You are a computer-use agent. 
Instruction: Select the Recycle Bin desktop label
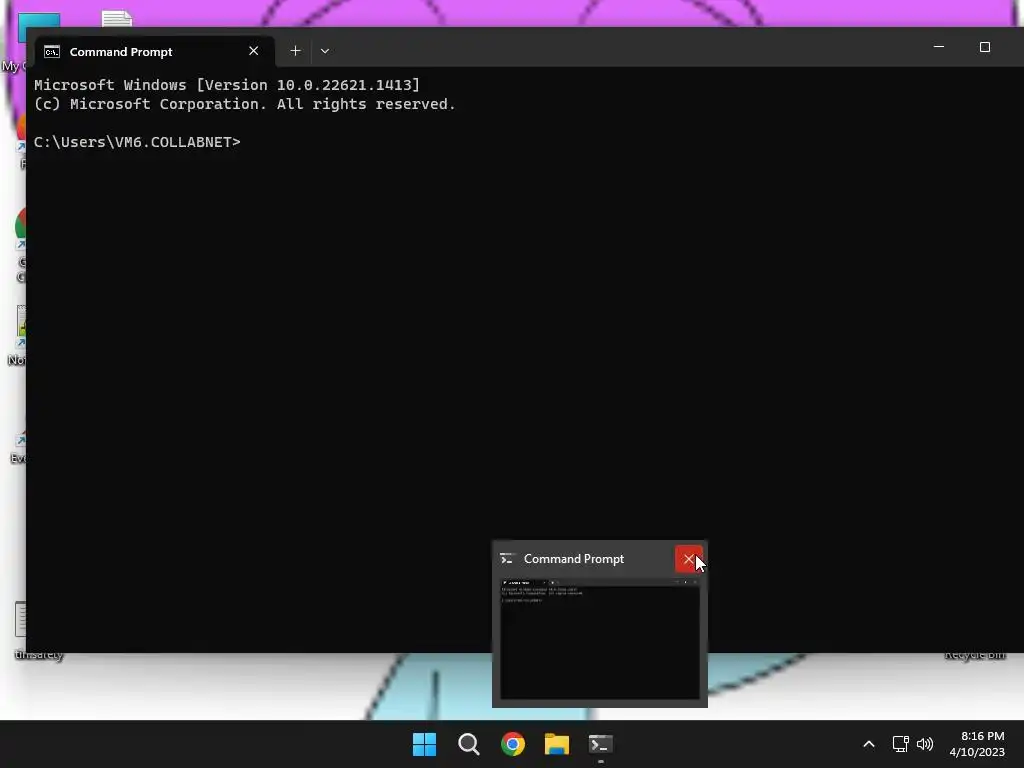pos(975,655)
